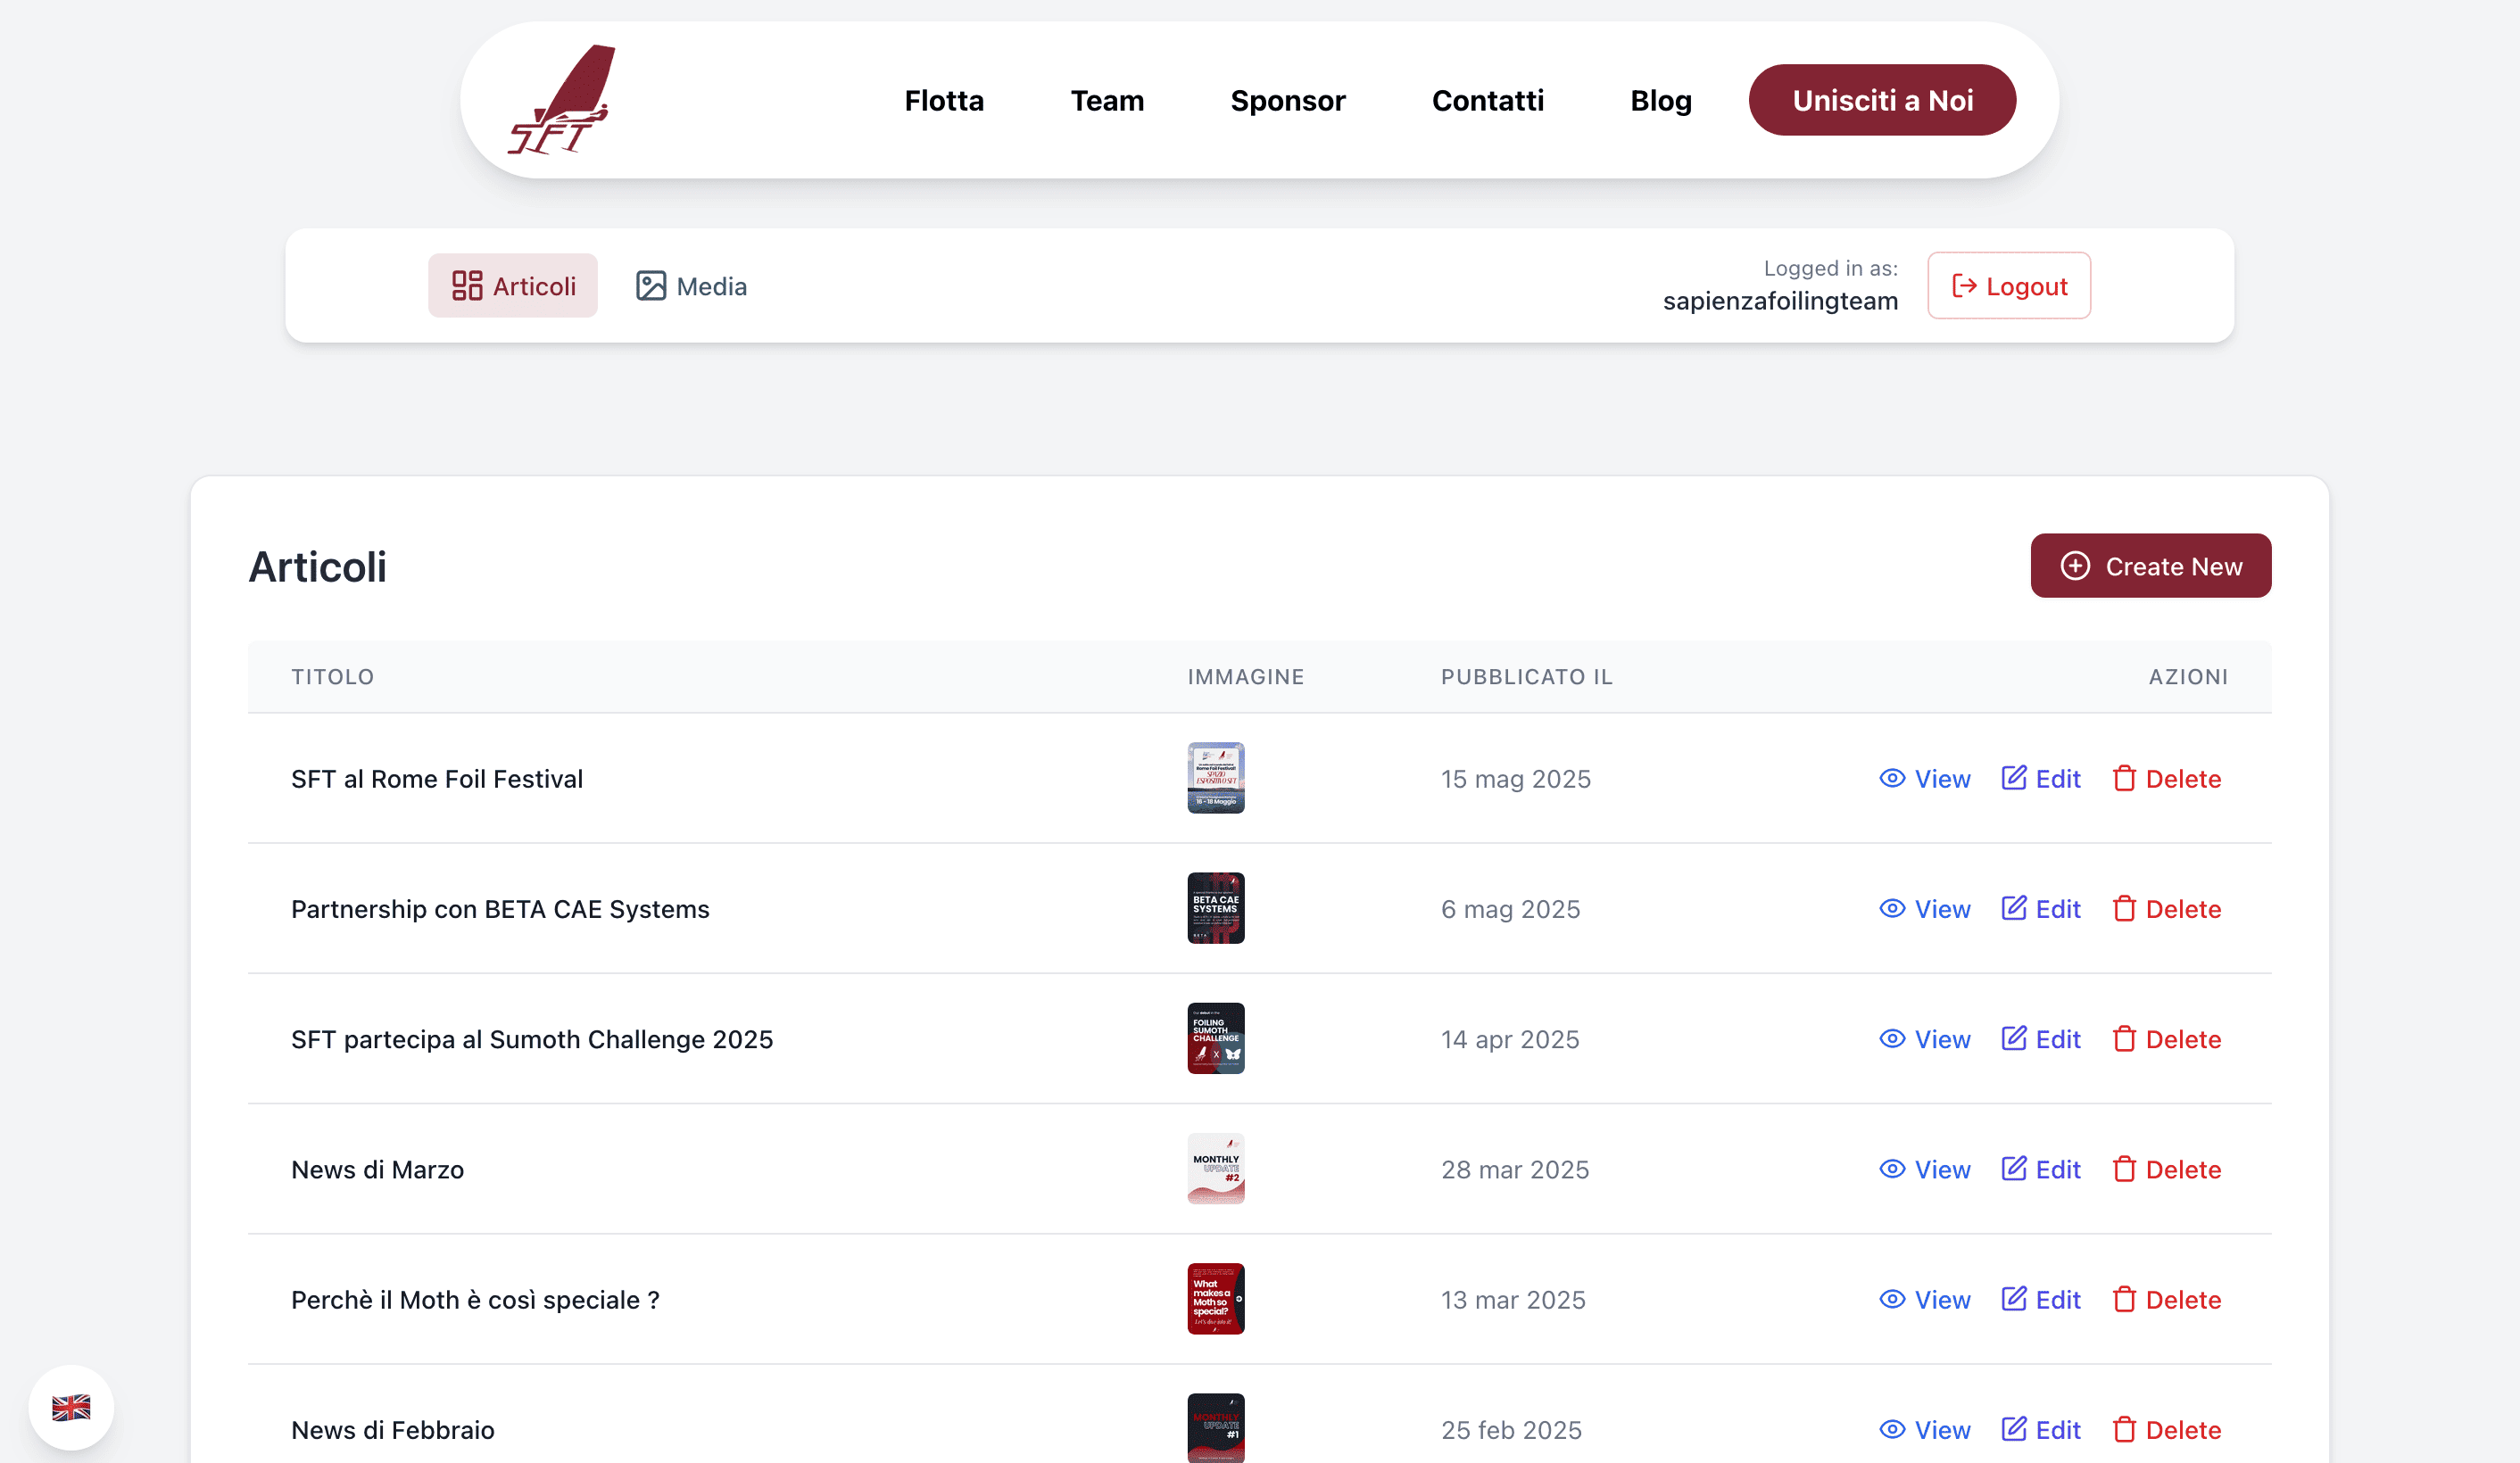Screen dimensions: 2520x1463
Task: Click the title News di Febbraio
Action: pyautogui.click(x=393, y=1429)
